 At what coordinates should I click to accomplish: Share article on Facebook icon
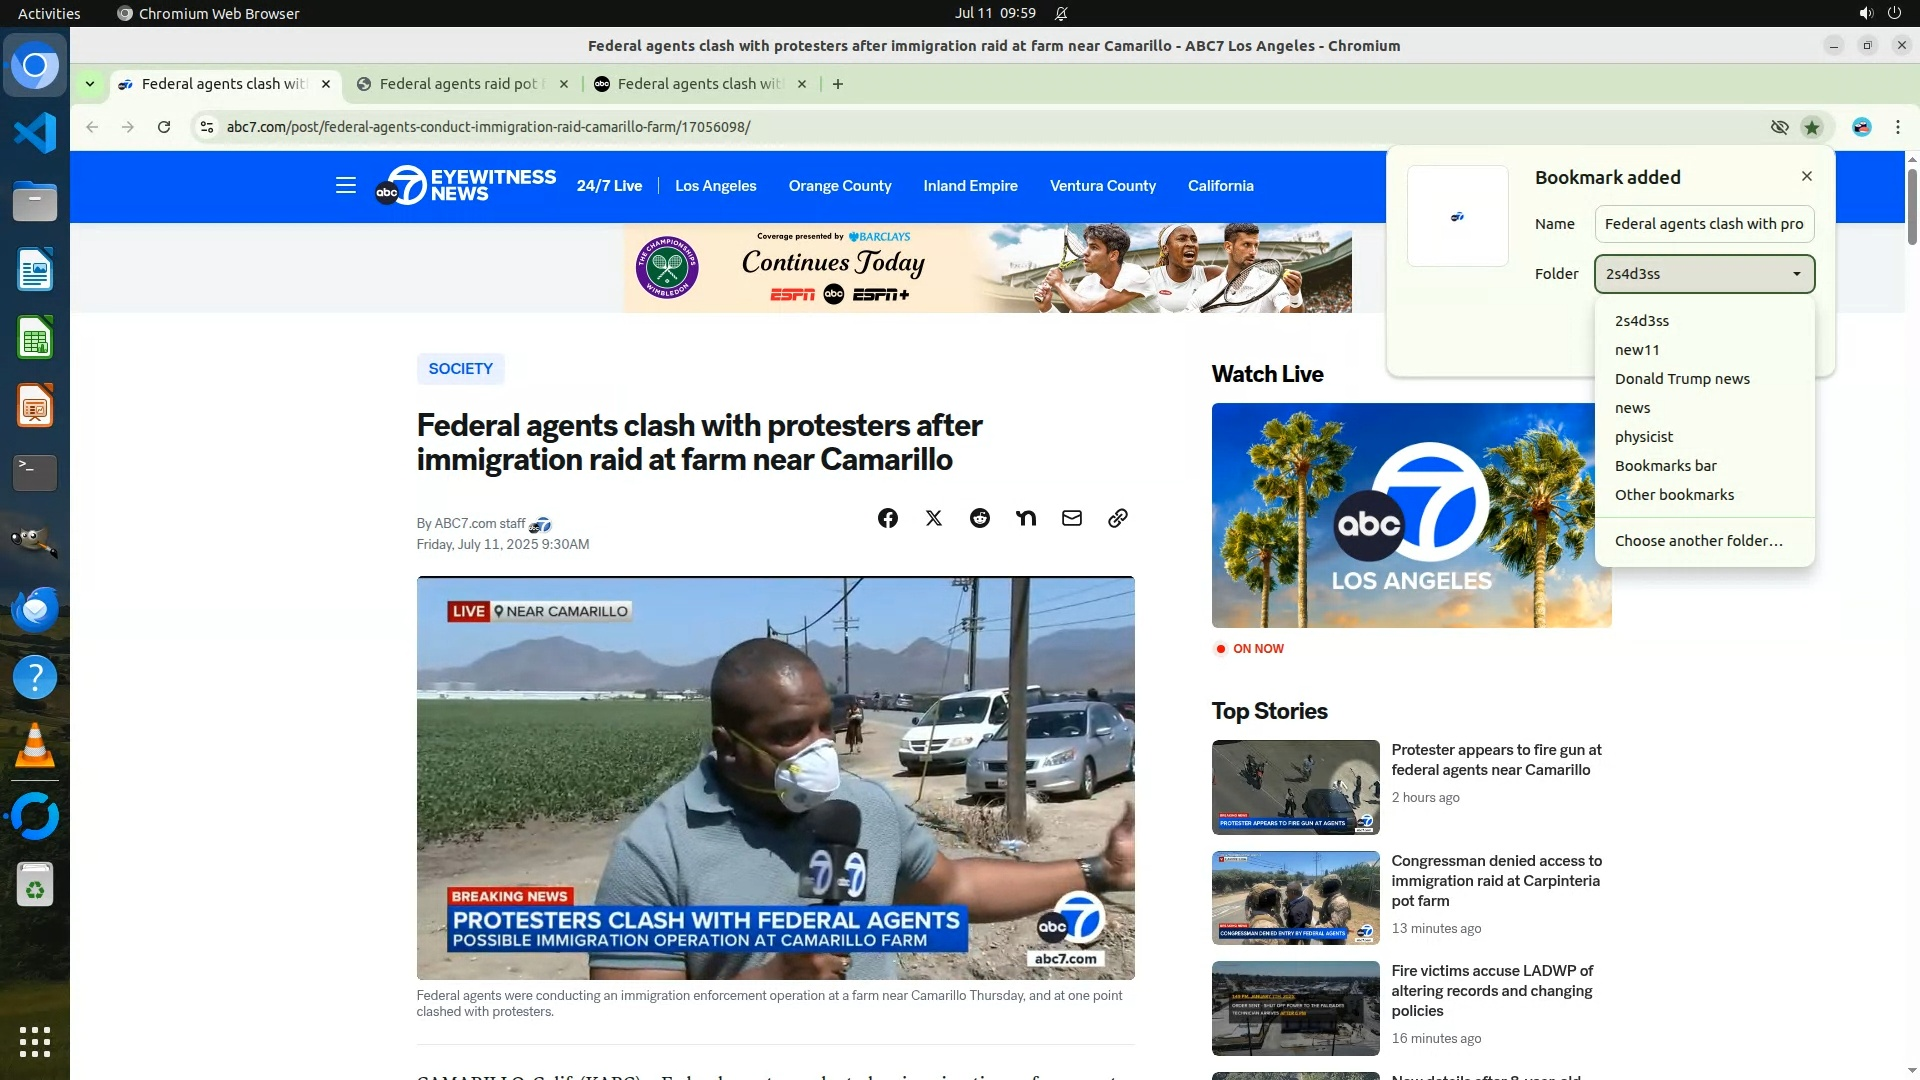(887, 518)
